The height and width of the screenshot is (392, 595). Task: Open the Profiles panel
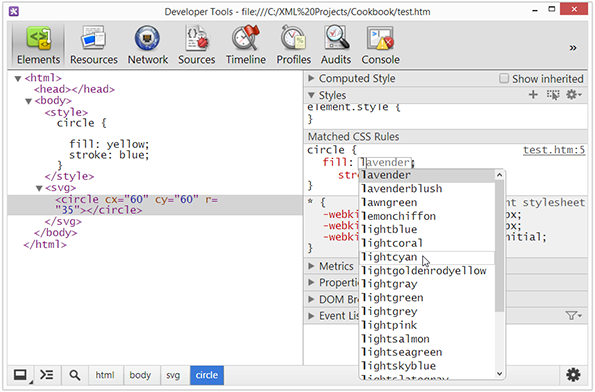tap(293, 45)
